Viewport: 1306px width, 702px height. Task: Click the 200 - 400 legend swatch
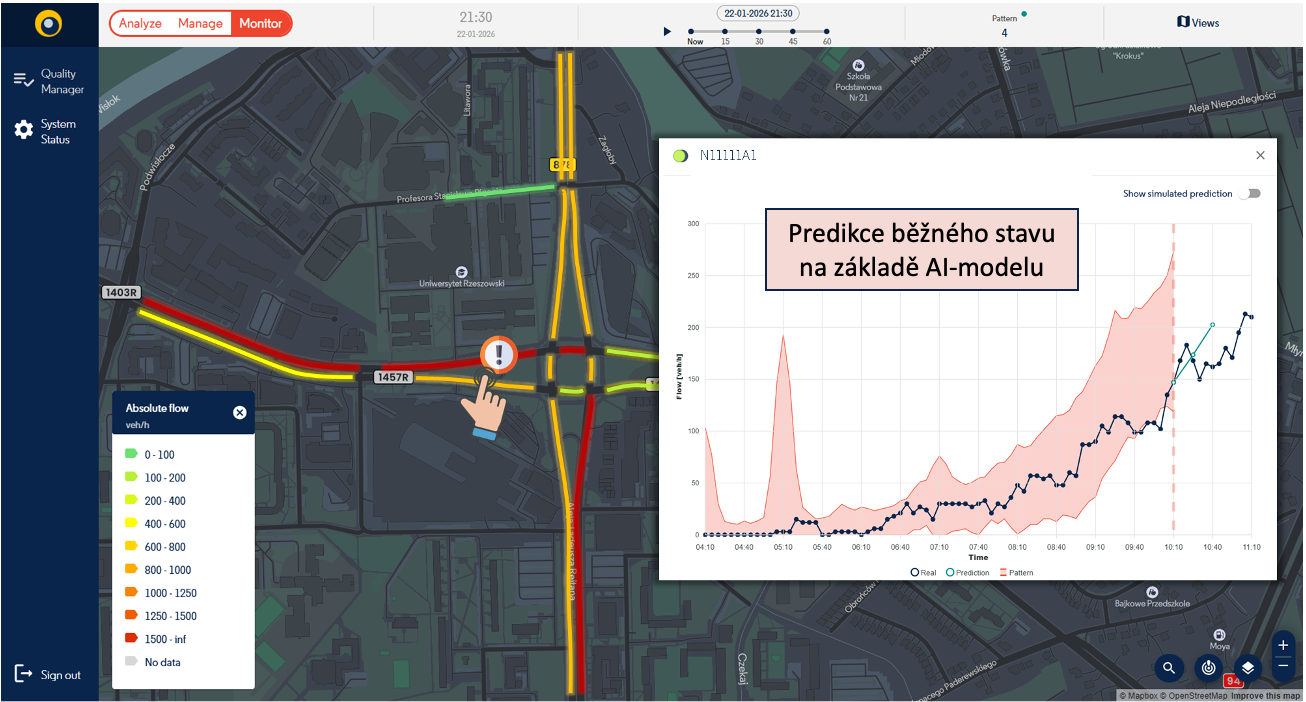[130, 500]
